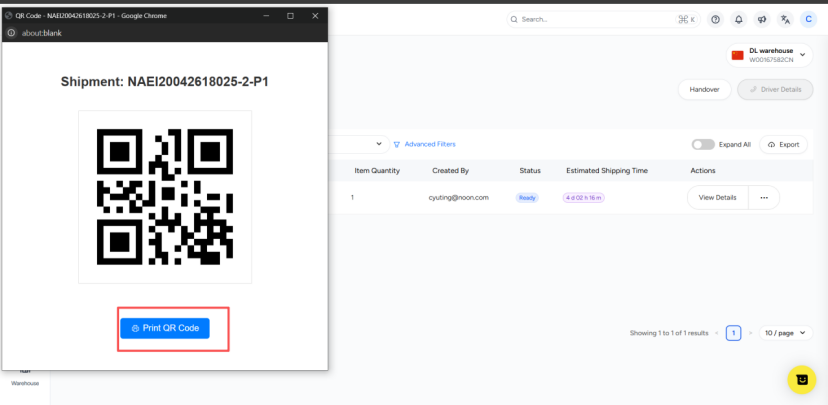Open the language translate icon
Screen dimensions: 828x405
tap(785, 20)
